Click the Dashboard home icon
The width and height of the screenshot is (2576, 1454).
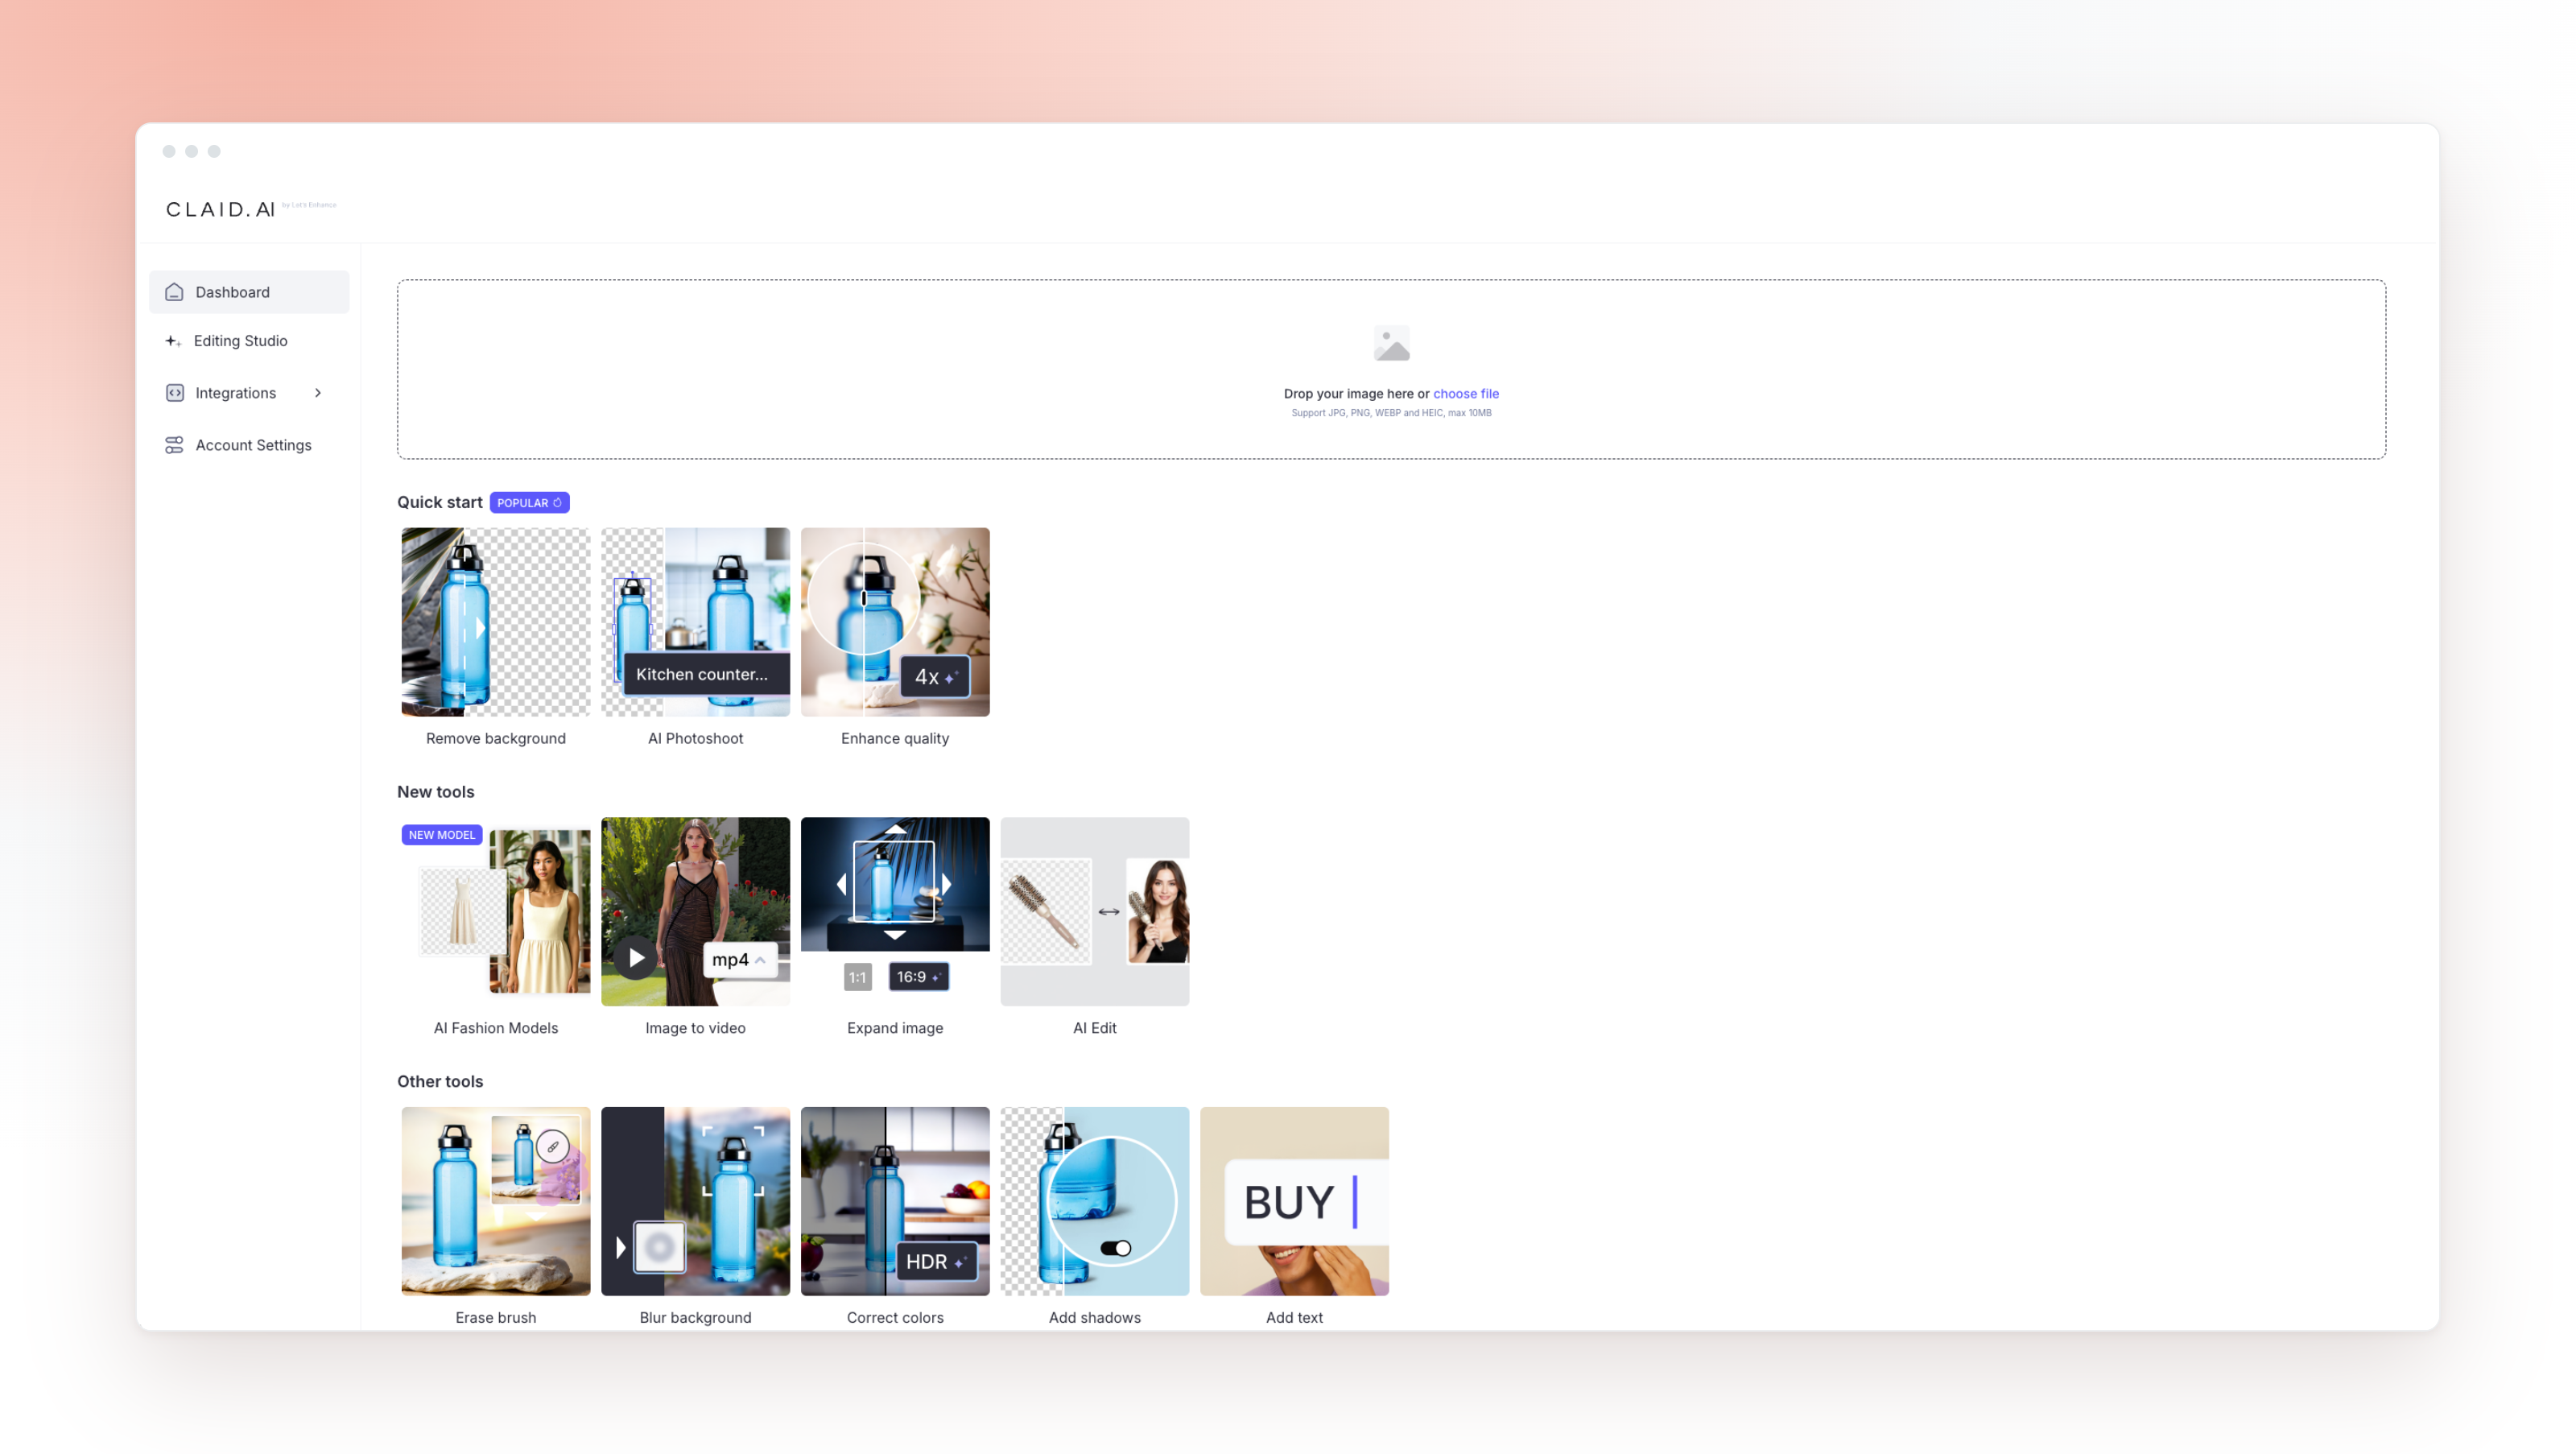[x=174, y=292]
